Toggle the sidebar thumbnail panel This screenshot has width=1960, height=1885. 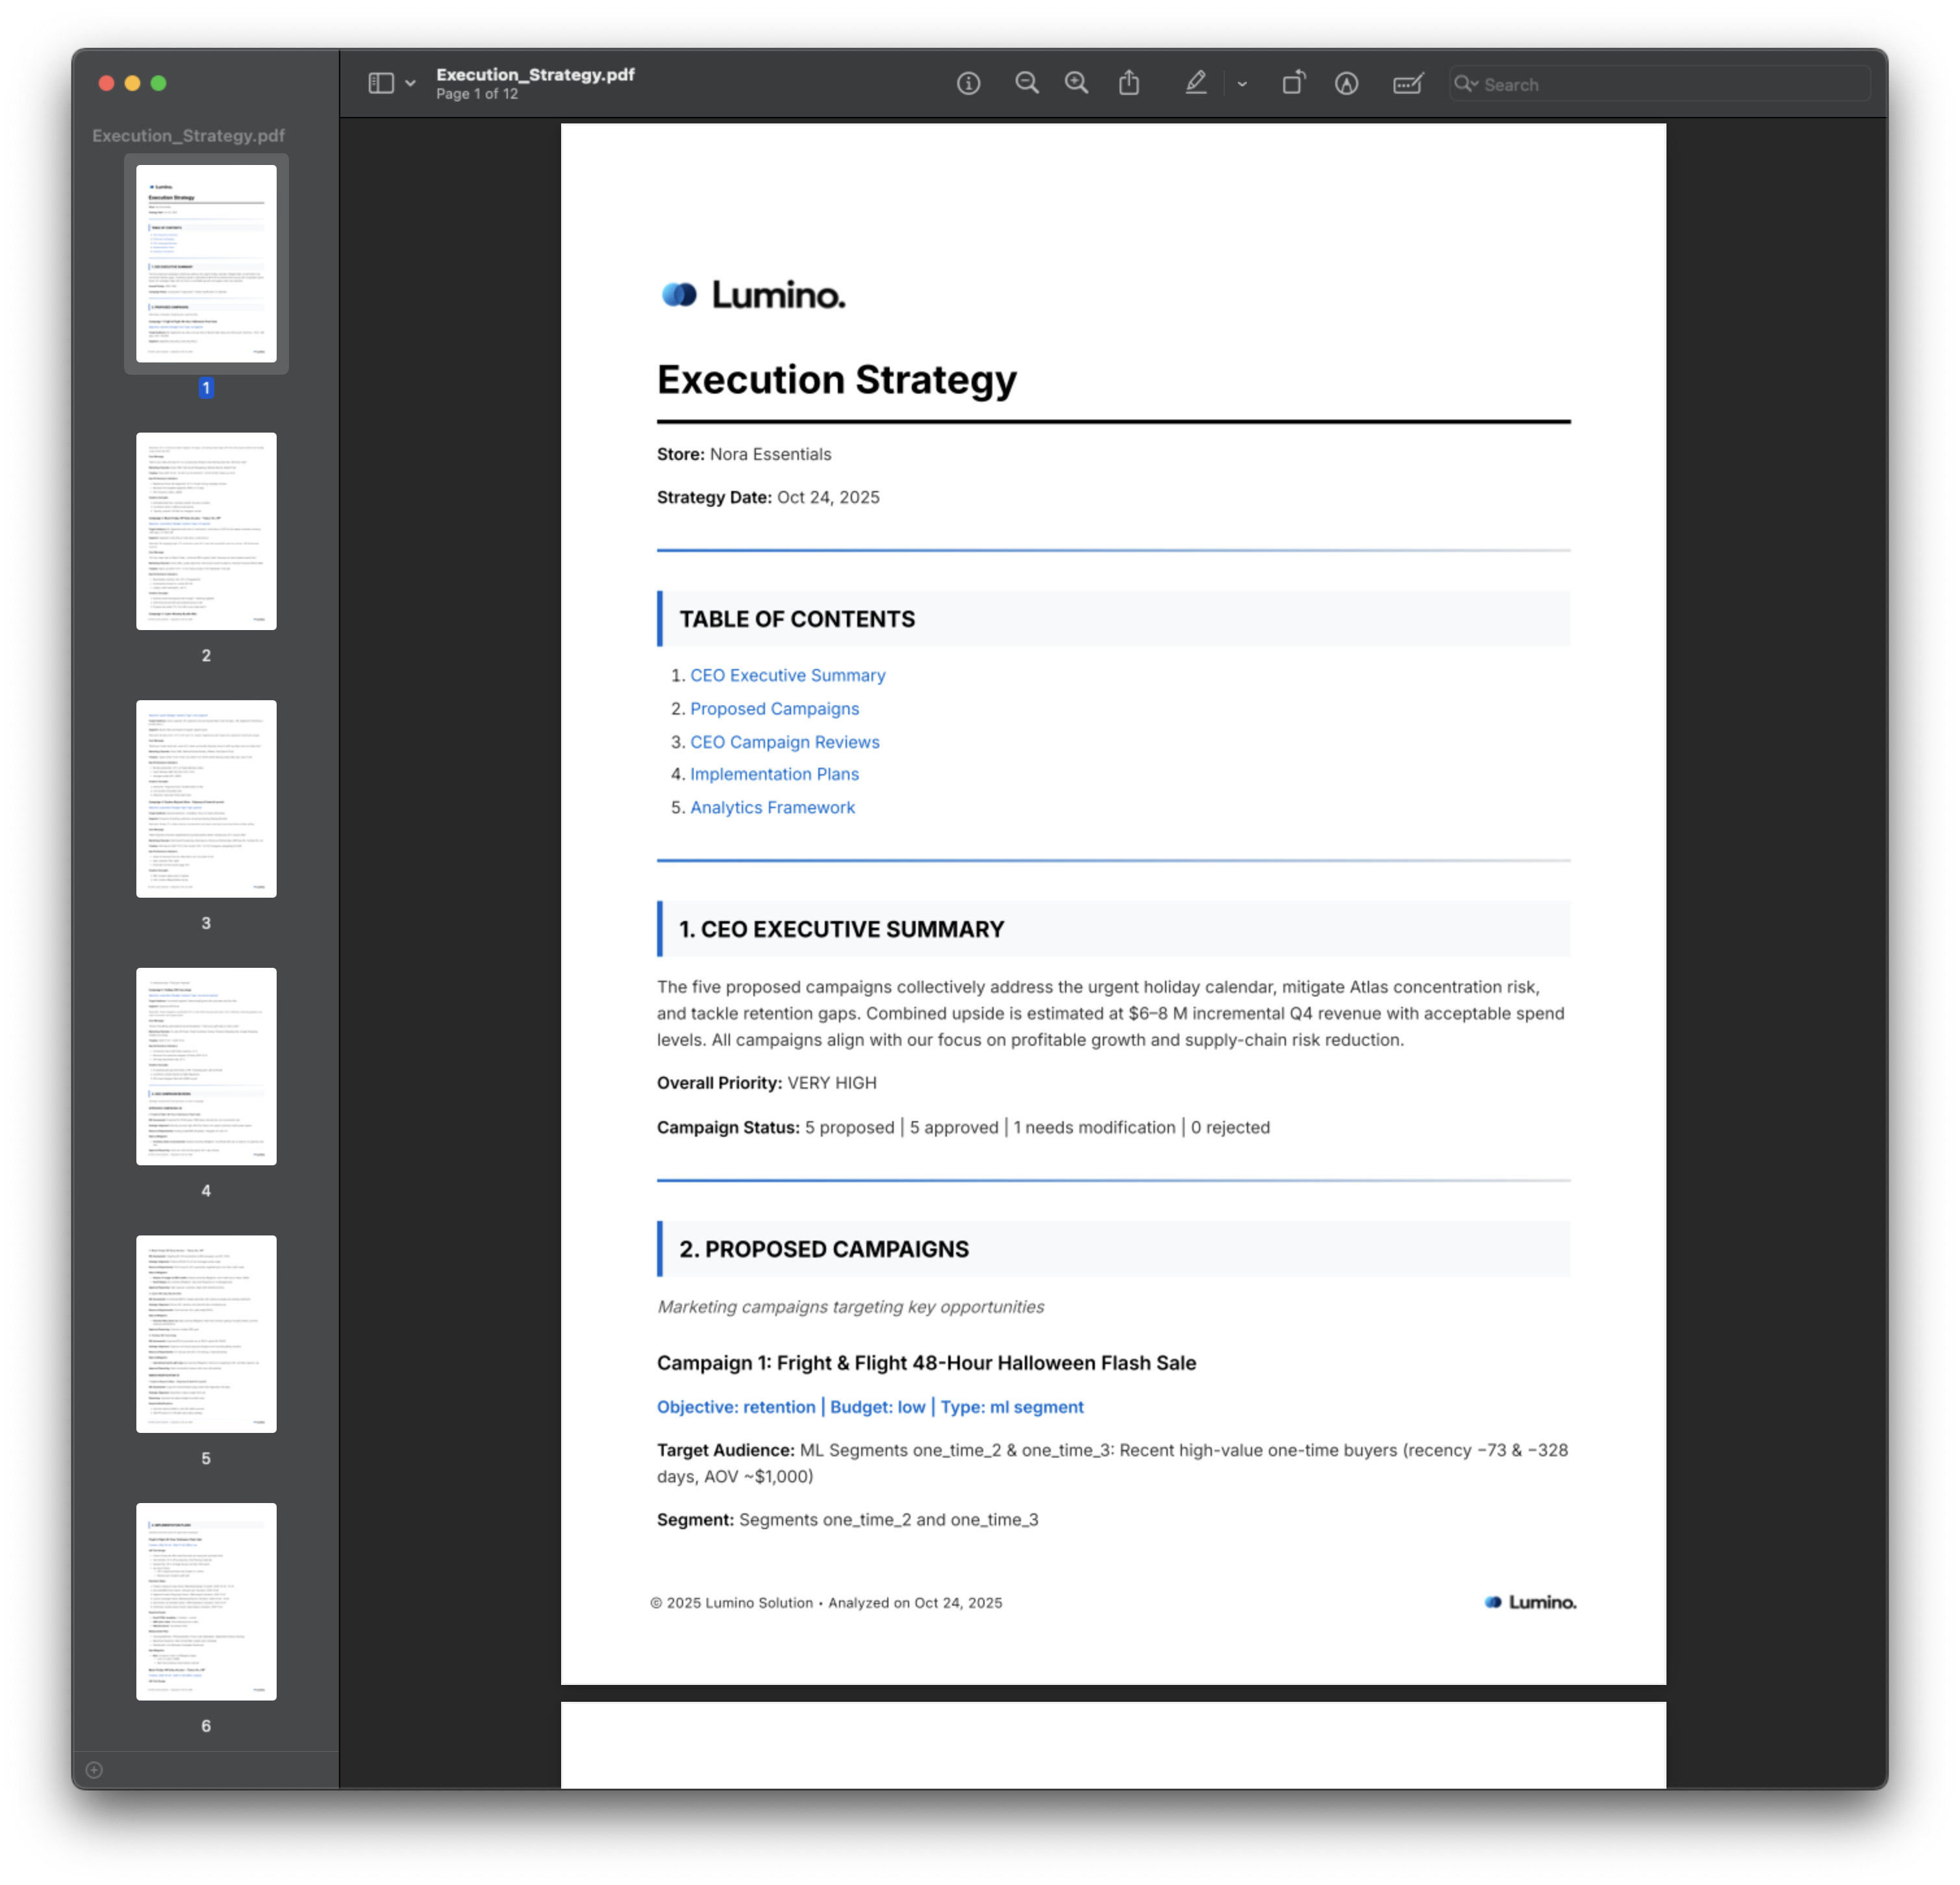[381, 82]
